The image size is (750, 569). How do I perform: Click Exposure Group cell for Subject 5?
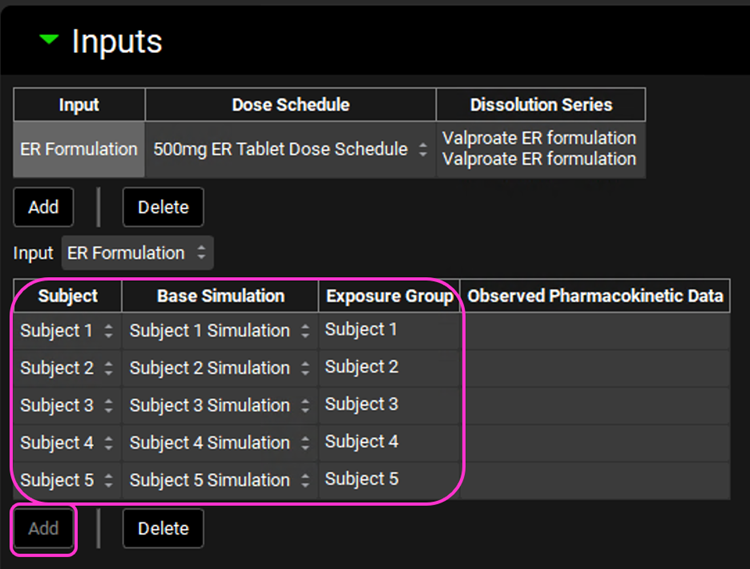coord(389,480)
